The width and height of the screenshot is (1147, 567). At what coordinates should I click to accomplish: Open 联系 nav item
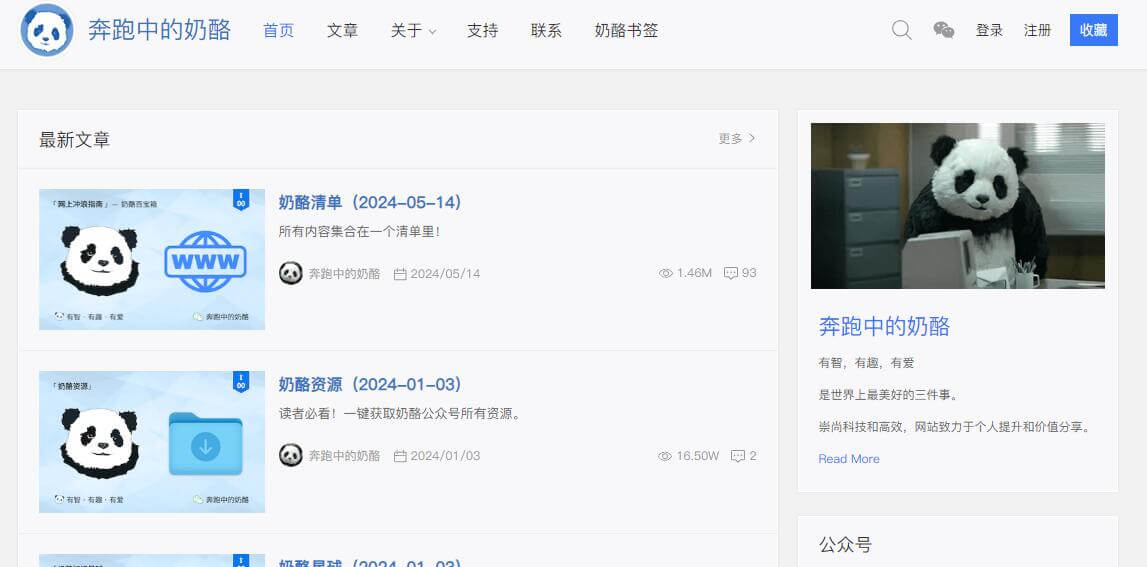pos(546,30)
